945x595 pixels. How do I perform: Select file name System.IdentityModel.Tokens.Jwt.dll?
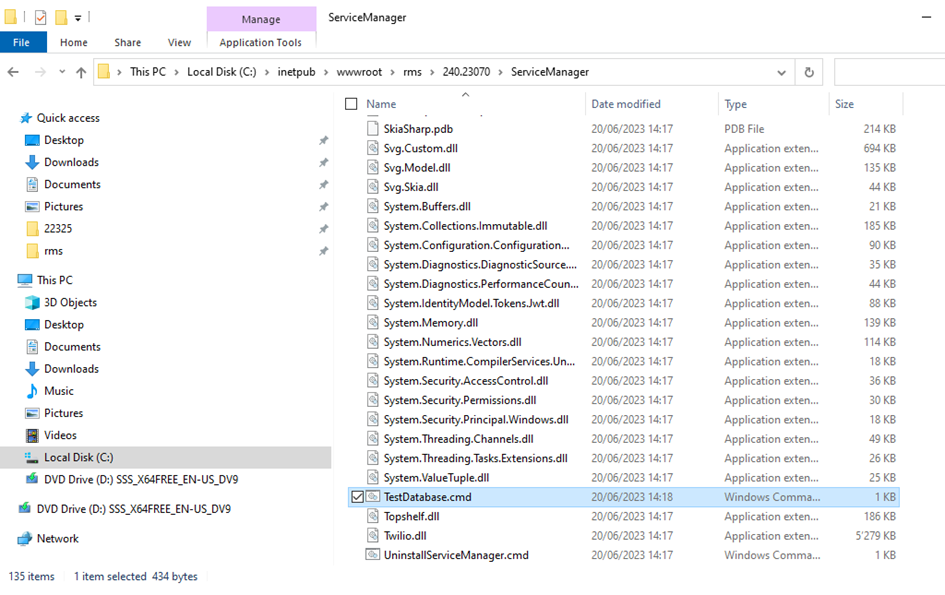[x=471, y=303]
